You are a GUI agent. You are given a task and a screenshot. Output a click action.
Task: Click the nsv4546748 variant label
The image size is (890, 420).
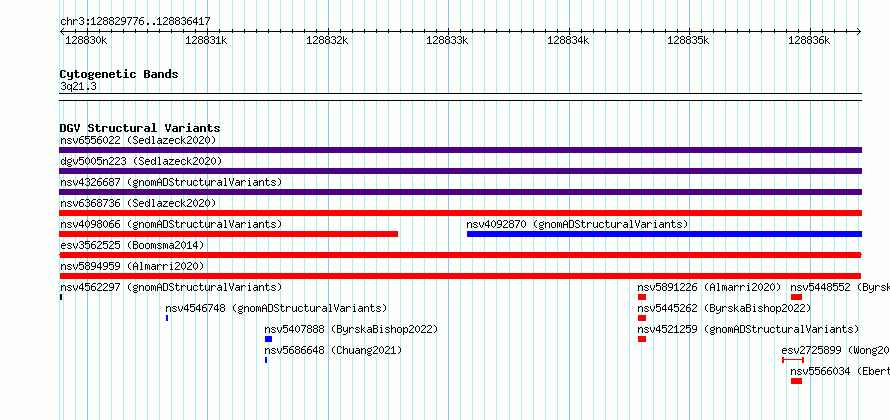pyautogui.click(x=276, y=308)
